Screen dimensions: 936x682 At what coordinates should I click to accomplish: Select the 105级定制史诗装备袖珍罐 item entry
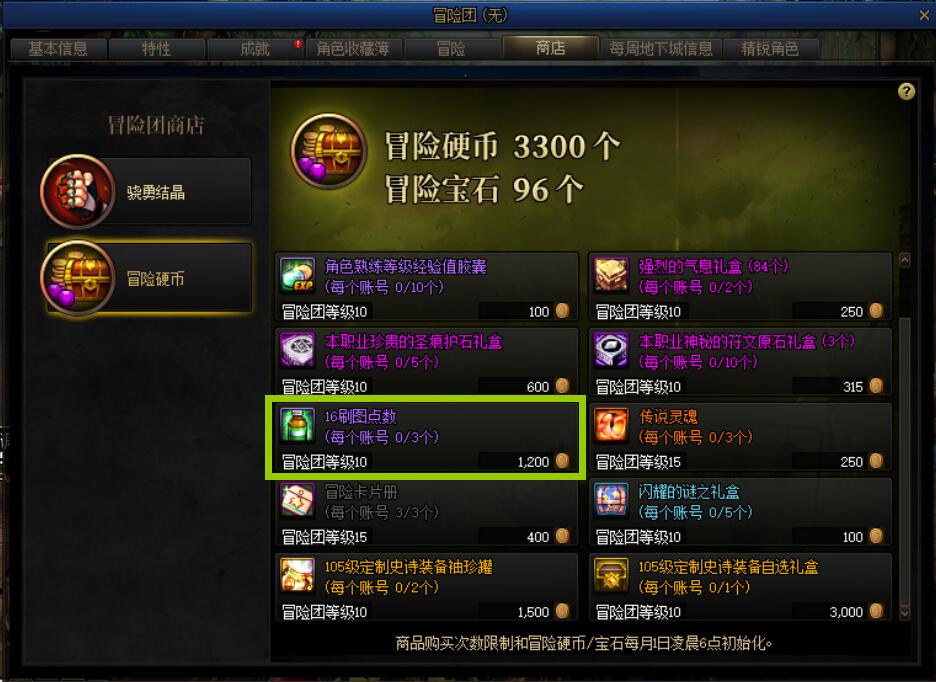click(427, 586)
